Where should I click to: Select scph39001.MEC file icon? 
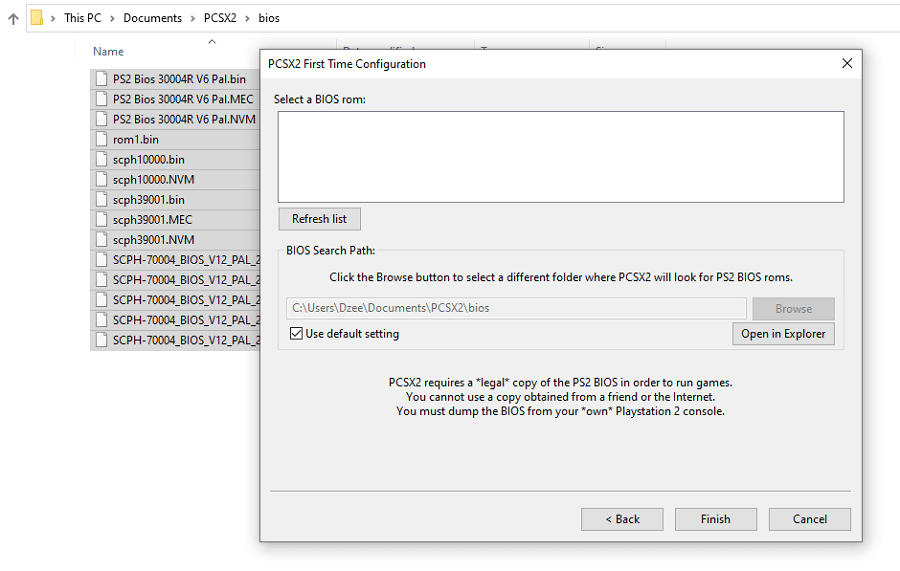102,219
